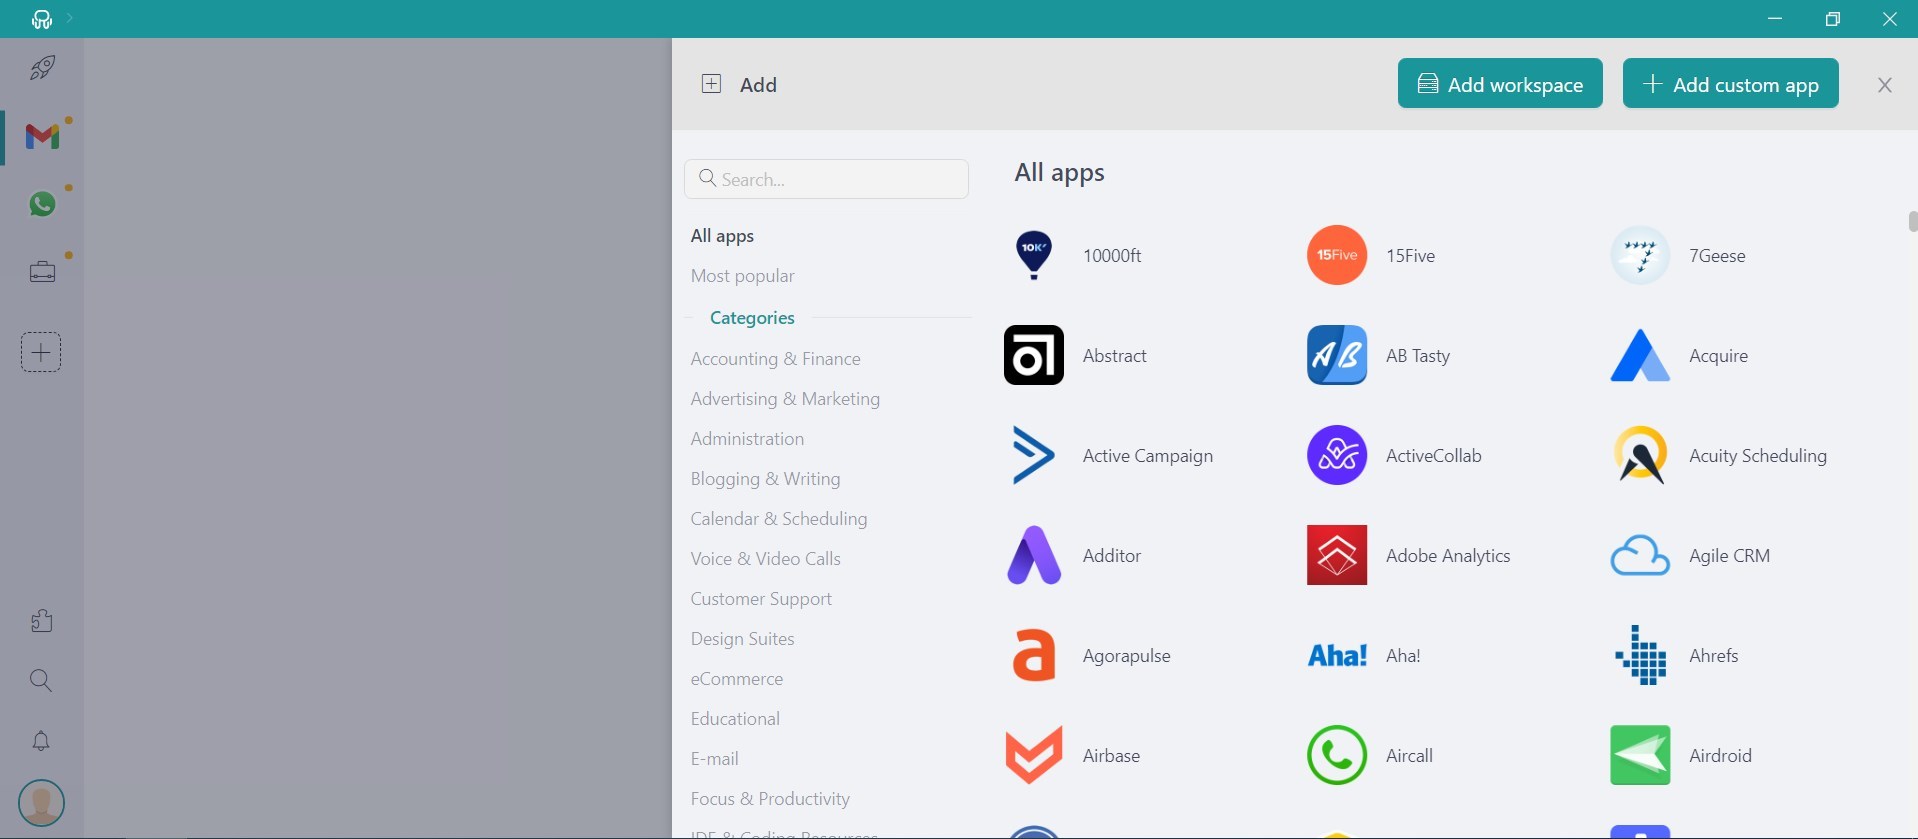Click the Add custom app button
This screenshot has height=839, width=1918.
pos(1730,84)
